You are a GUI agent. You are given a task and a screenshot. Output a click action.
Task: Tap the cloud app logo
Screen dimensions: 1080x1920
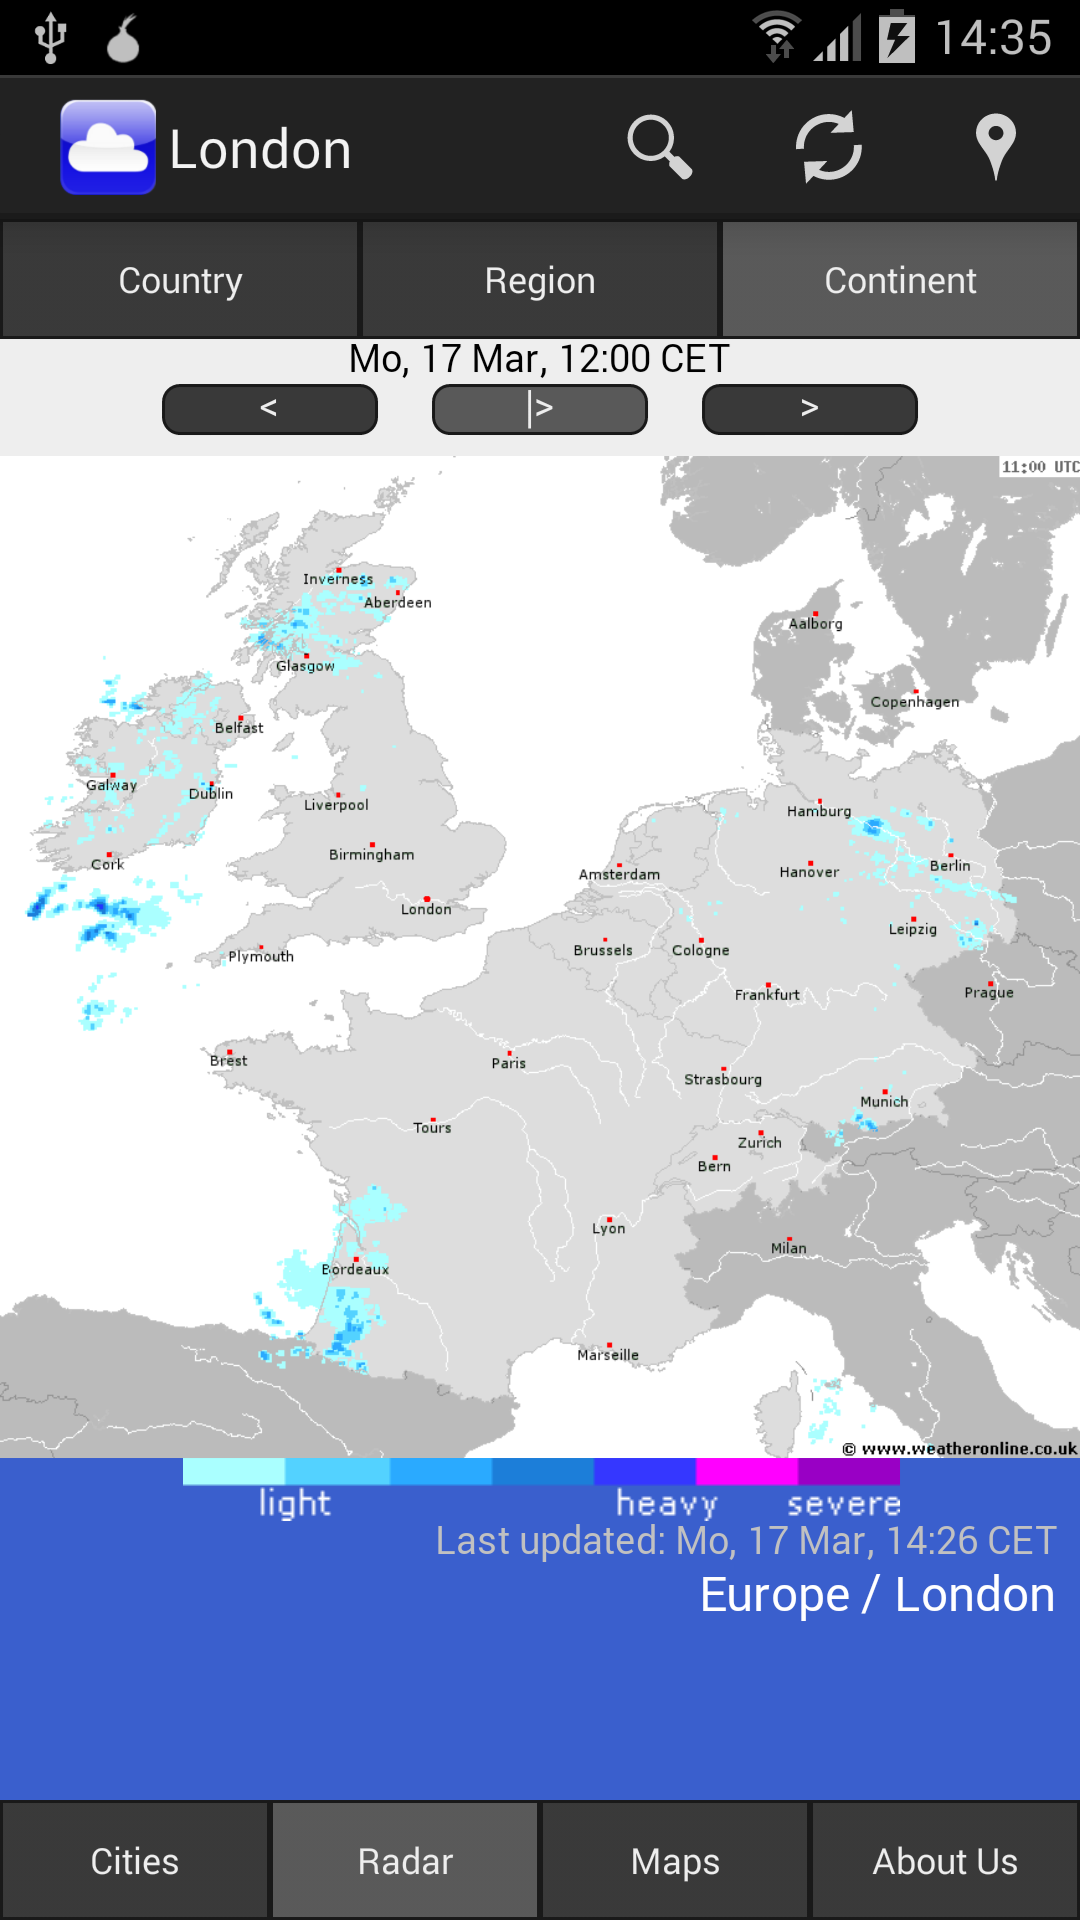(108, 148)
